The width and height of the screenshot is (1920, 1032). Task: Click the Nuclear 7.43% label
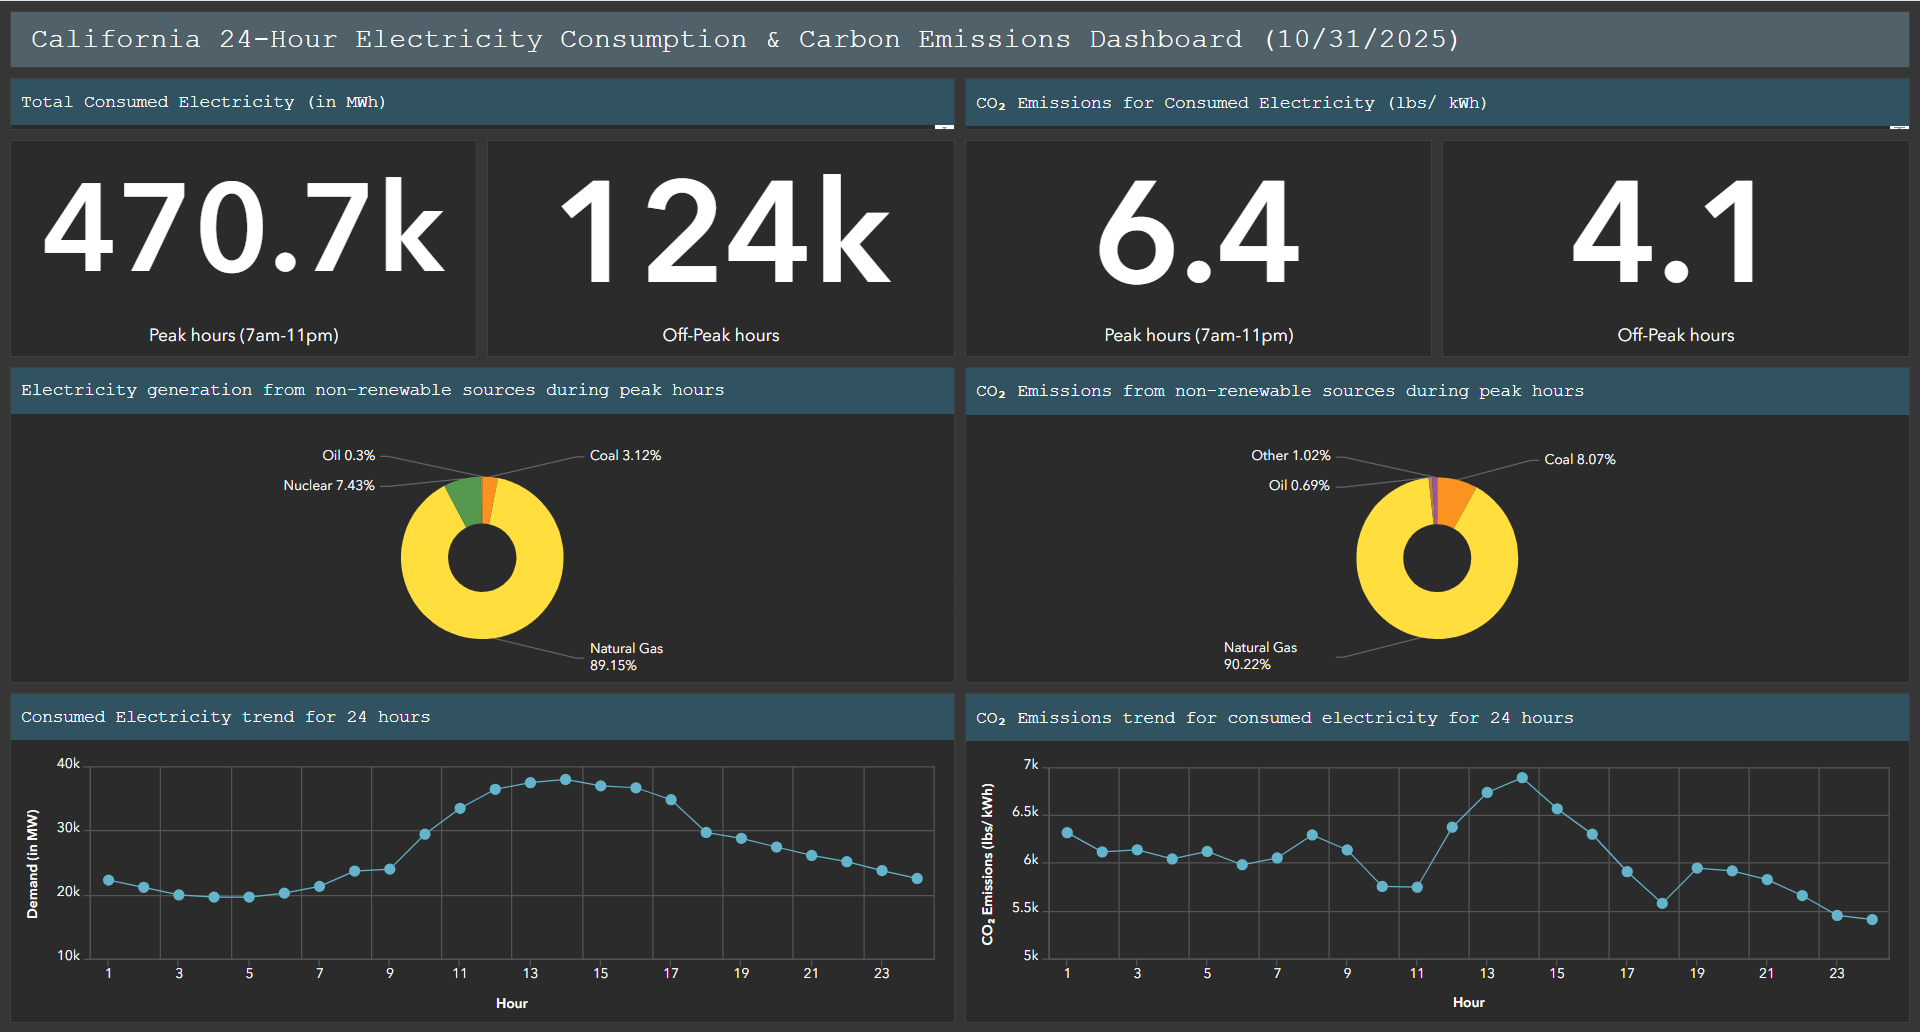click(329, 485)
